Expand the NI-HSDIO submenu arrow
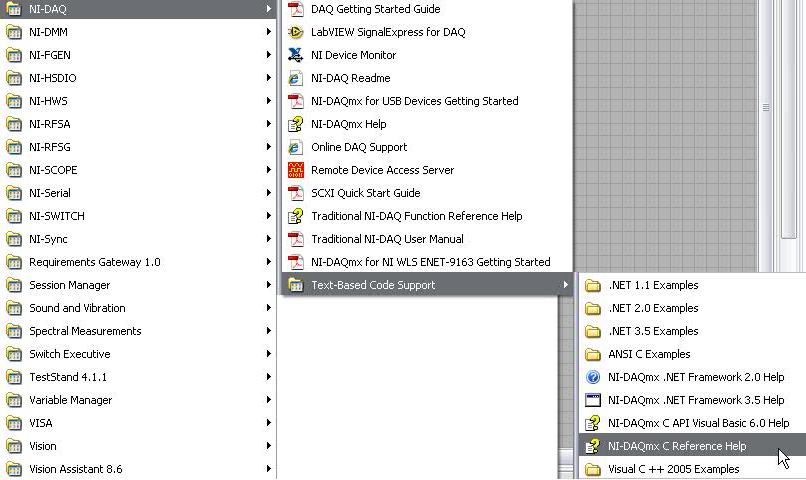Viewport: 806px width, 480px height. click(268, 78)
